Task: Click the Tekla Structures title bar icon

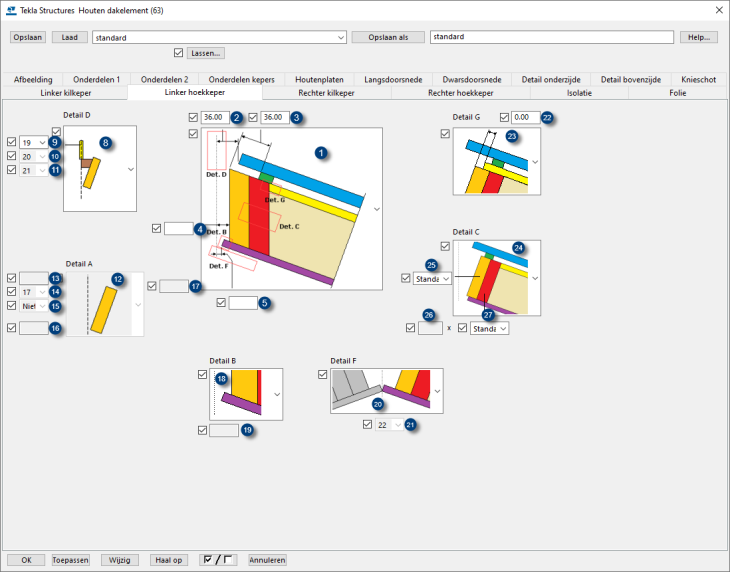Action: click(x=11, y=10)
